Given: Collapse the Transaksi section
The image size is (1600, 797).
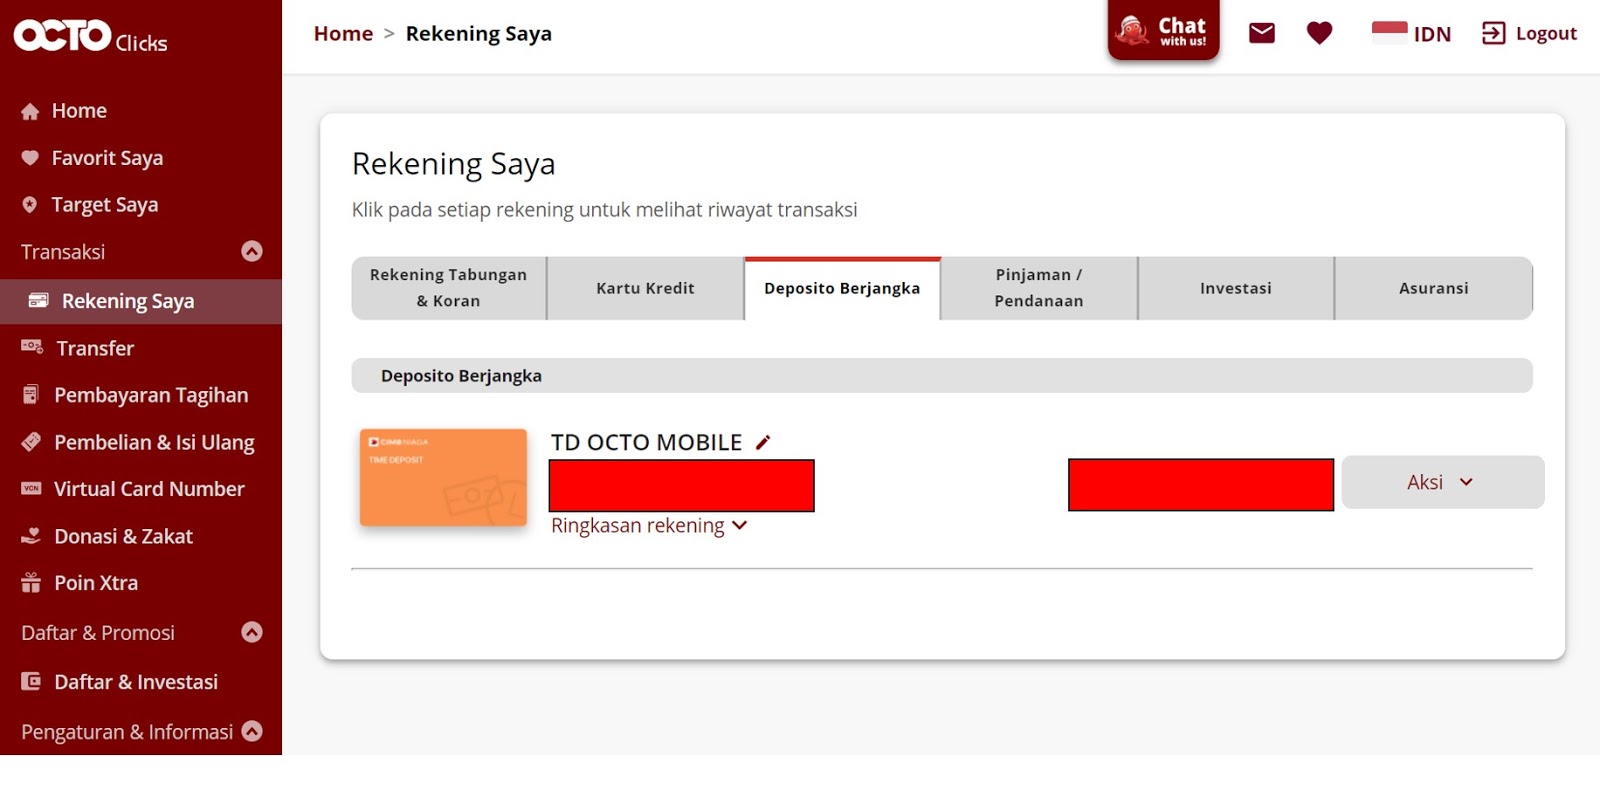Looking at the screenshot, I should tap(252, 251).
